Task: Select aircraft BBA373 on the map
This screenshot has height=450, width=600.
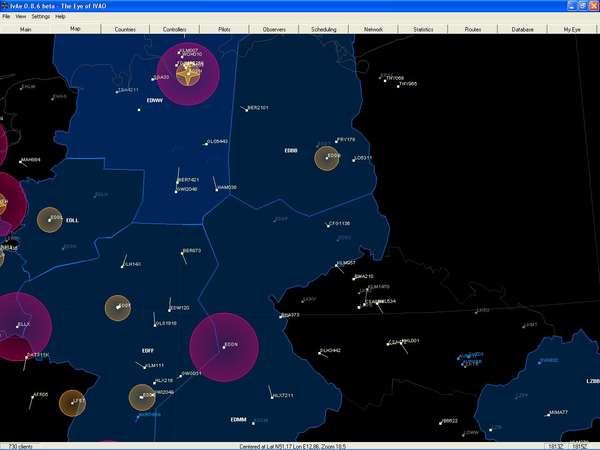Action: [x=290, y=315]
